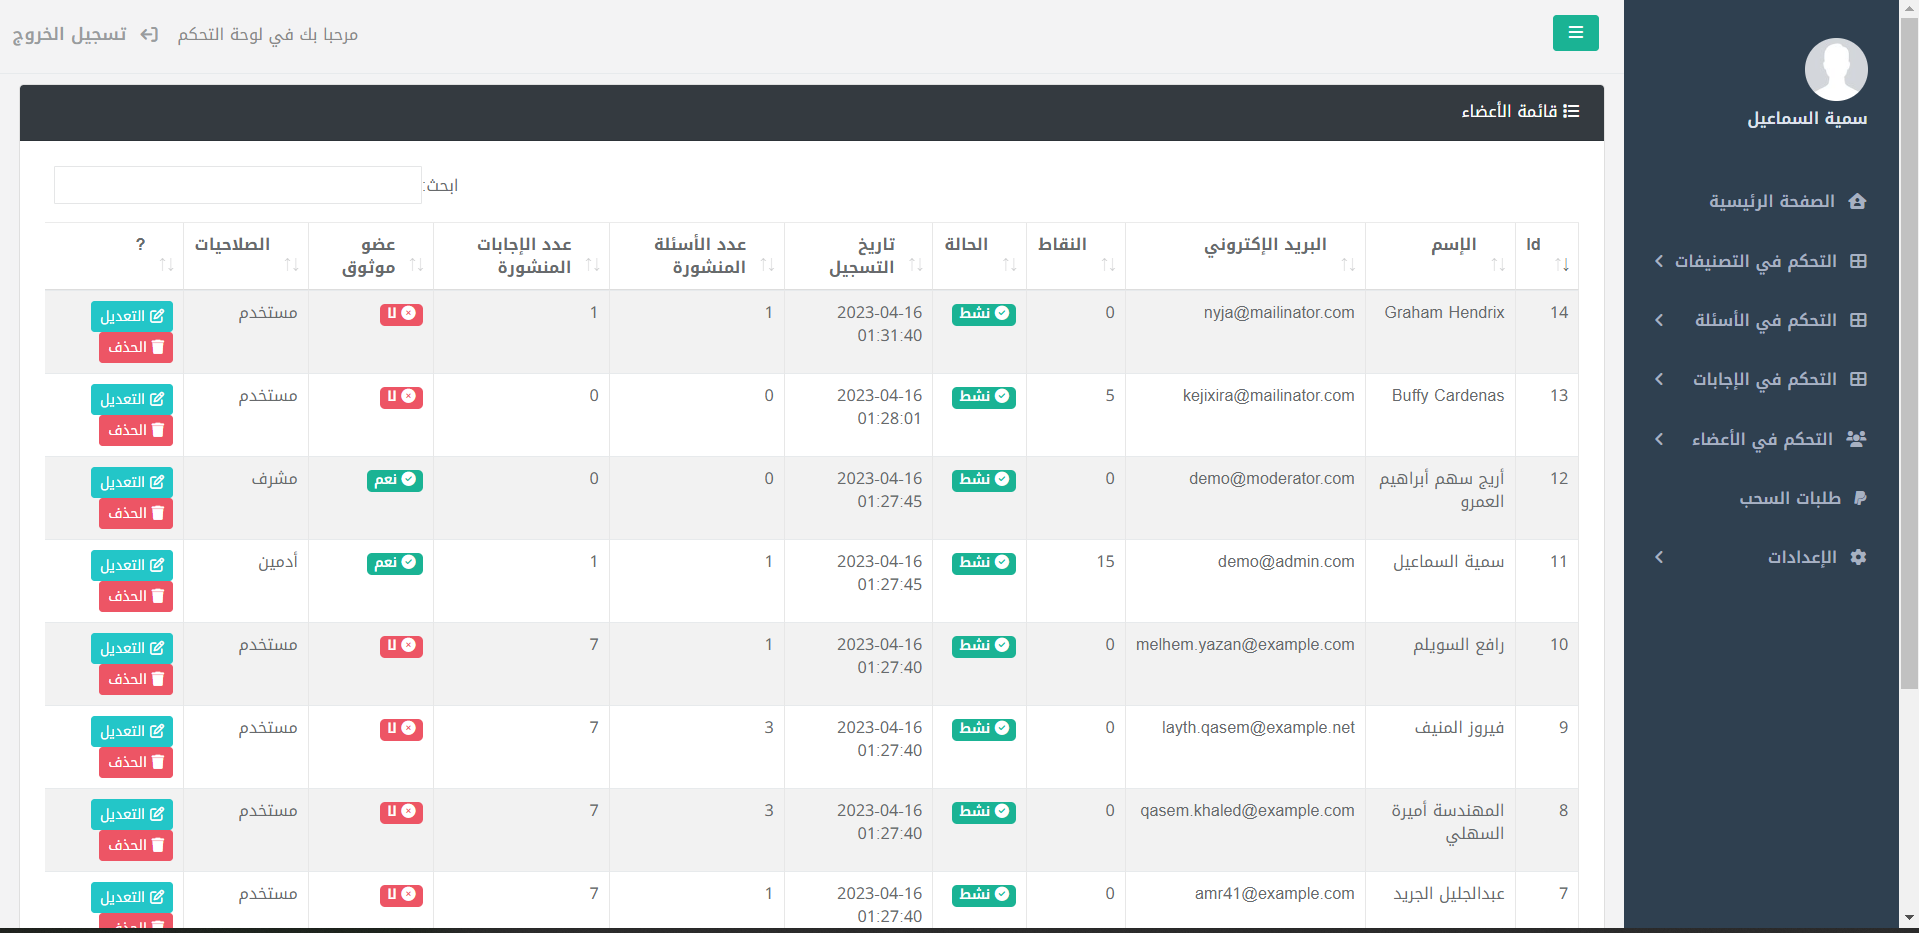The width and height of the screenshot is (1919, 933).
Task: Edit the layth.qasem@example.net member
Action: click(x=132, y=731)
